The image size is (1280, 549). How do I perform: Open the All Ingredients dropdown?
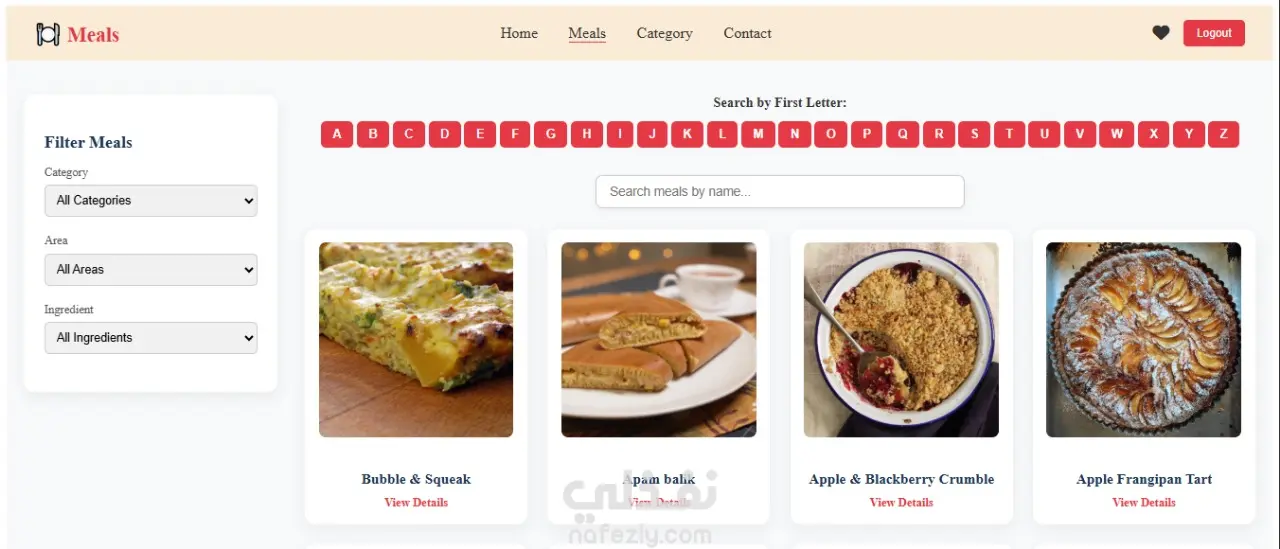[151, 337]
